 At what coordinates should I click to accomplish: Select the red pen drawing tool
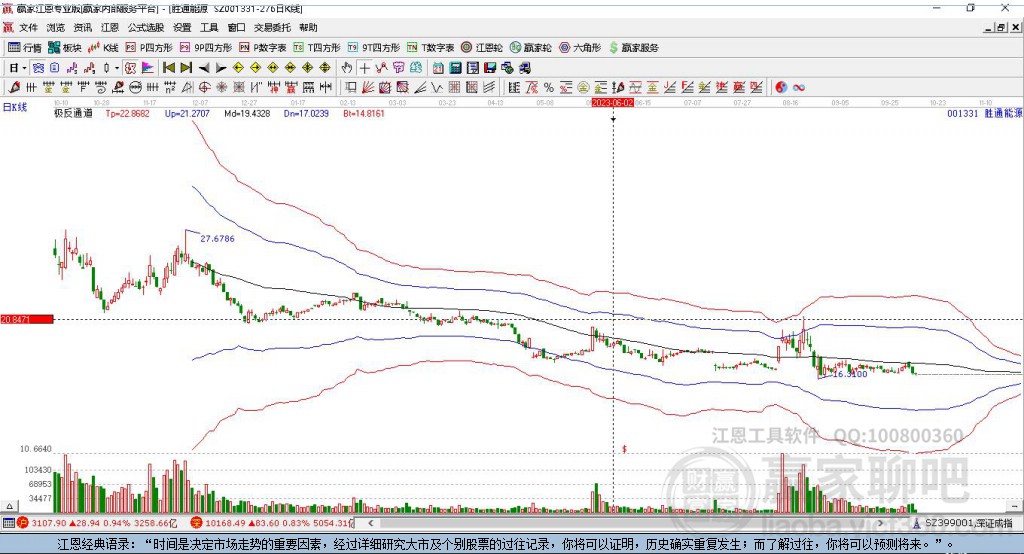pos(14,88)
